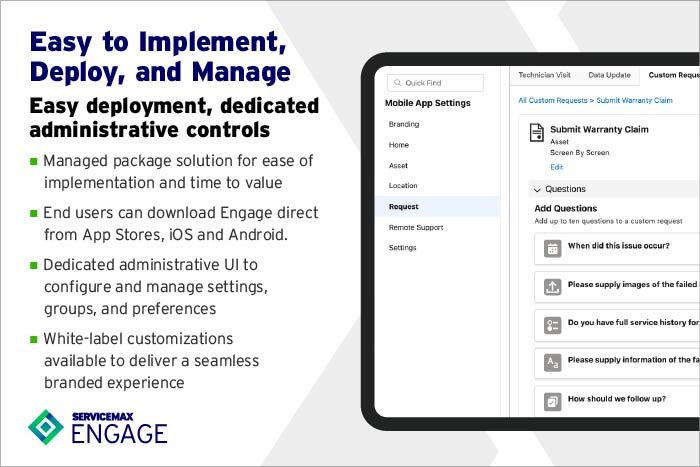Click the ServiceMax Engage logo

97,425
